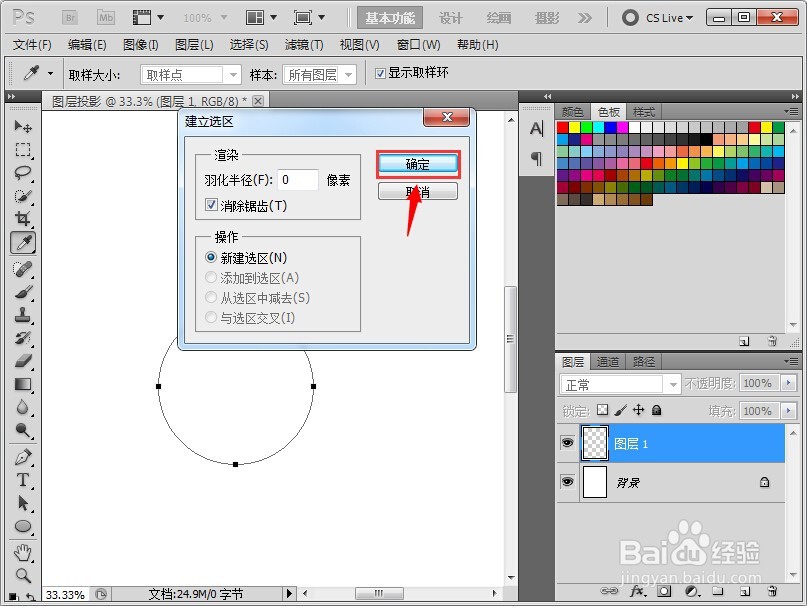Select the New Selection radio button

(210, 257)
